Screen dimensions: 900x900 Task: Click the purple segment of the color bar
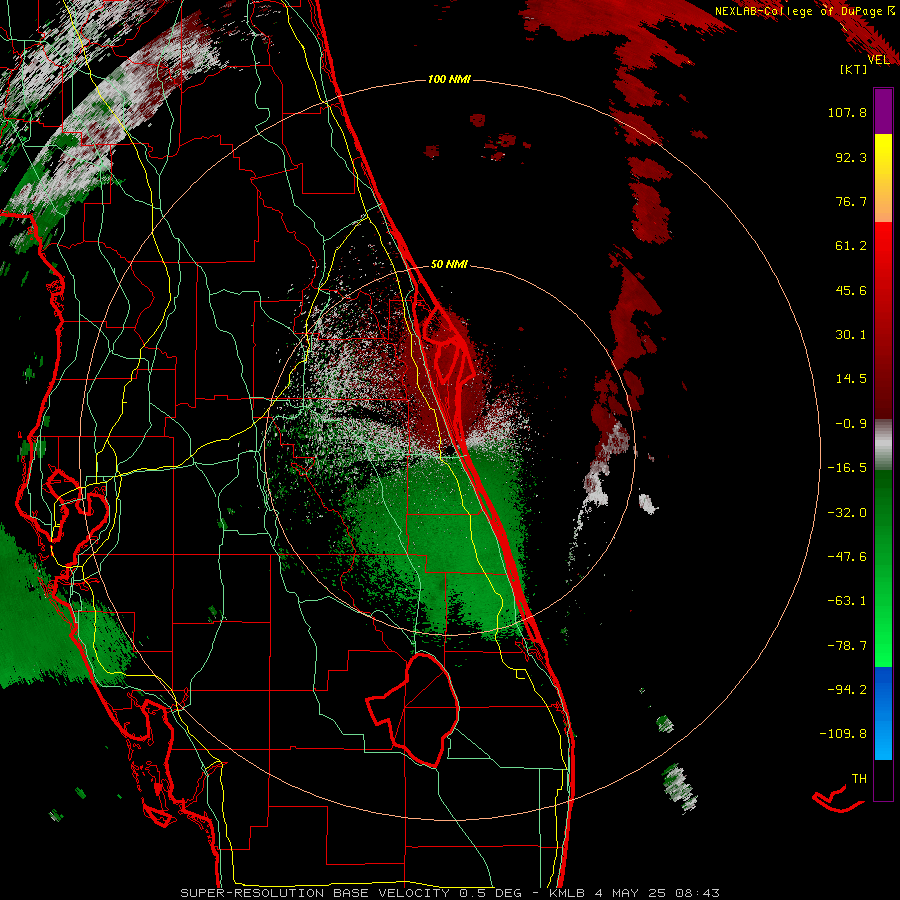(x=883, y=111)
